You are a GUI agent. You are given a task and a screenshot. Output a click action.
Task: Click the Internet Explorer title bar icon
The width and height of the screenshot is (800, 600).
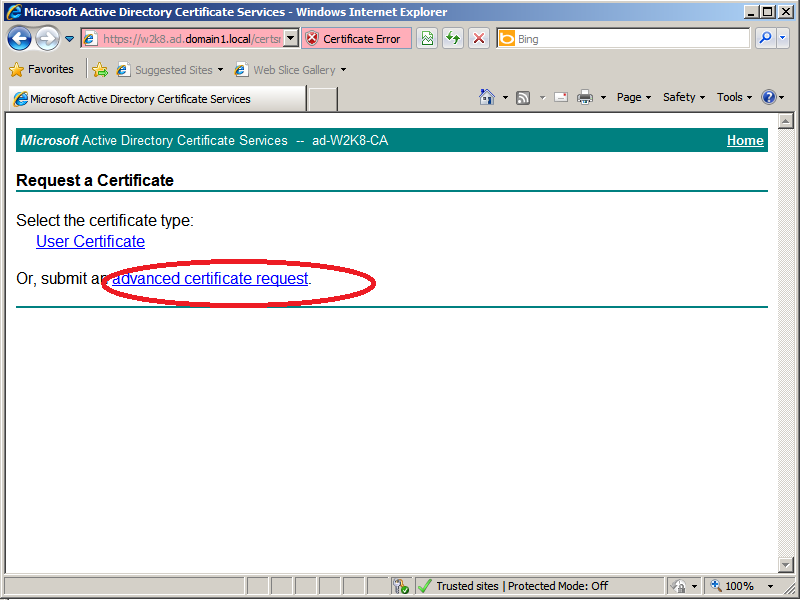14,12
